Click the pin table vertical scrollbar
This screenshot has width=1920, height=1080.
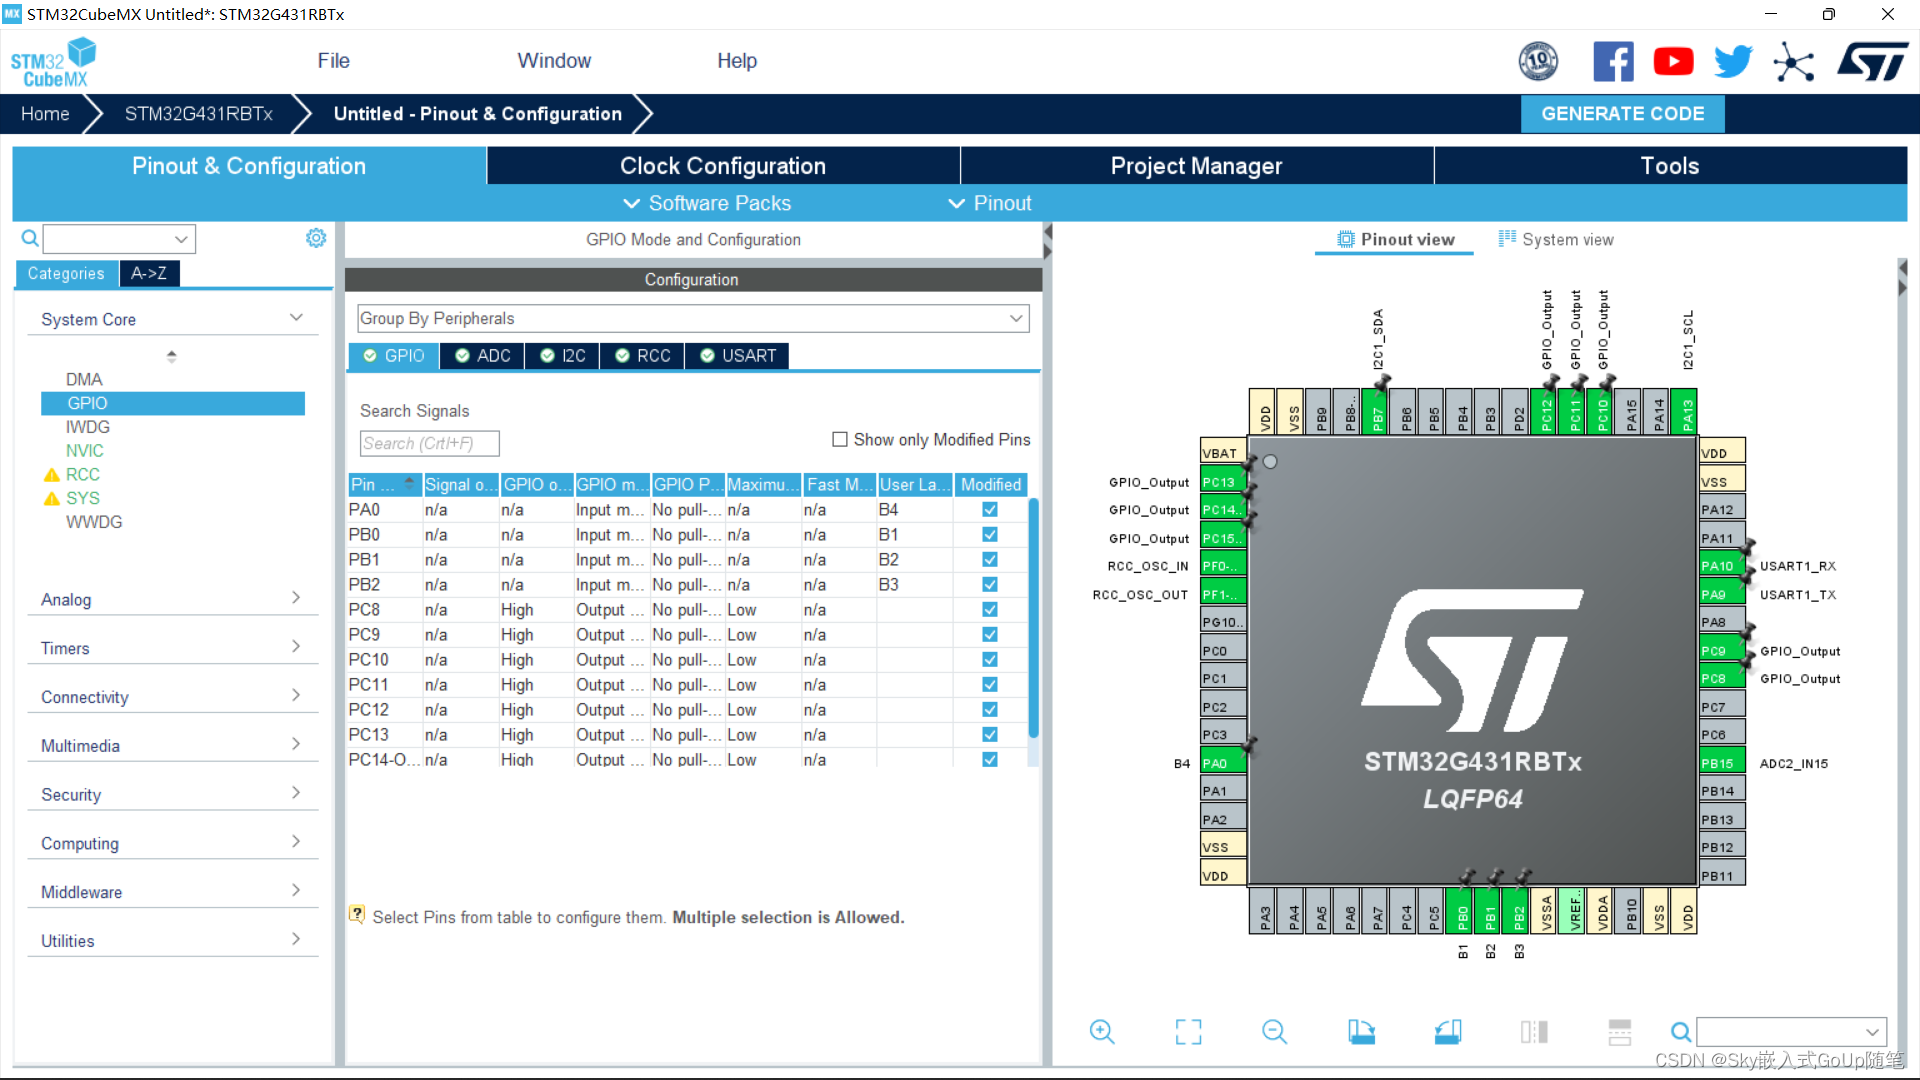click(1033, 618)
